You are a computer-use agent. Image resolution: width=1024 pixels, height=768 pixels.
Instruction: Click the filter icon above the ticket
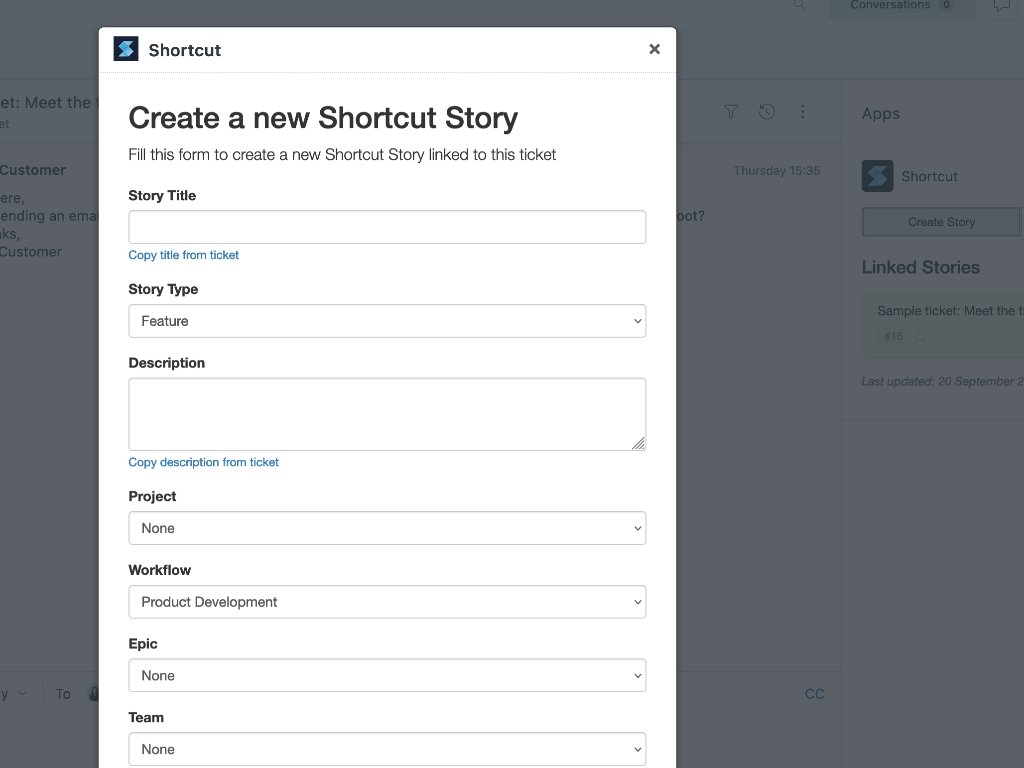tap(731, 112)
